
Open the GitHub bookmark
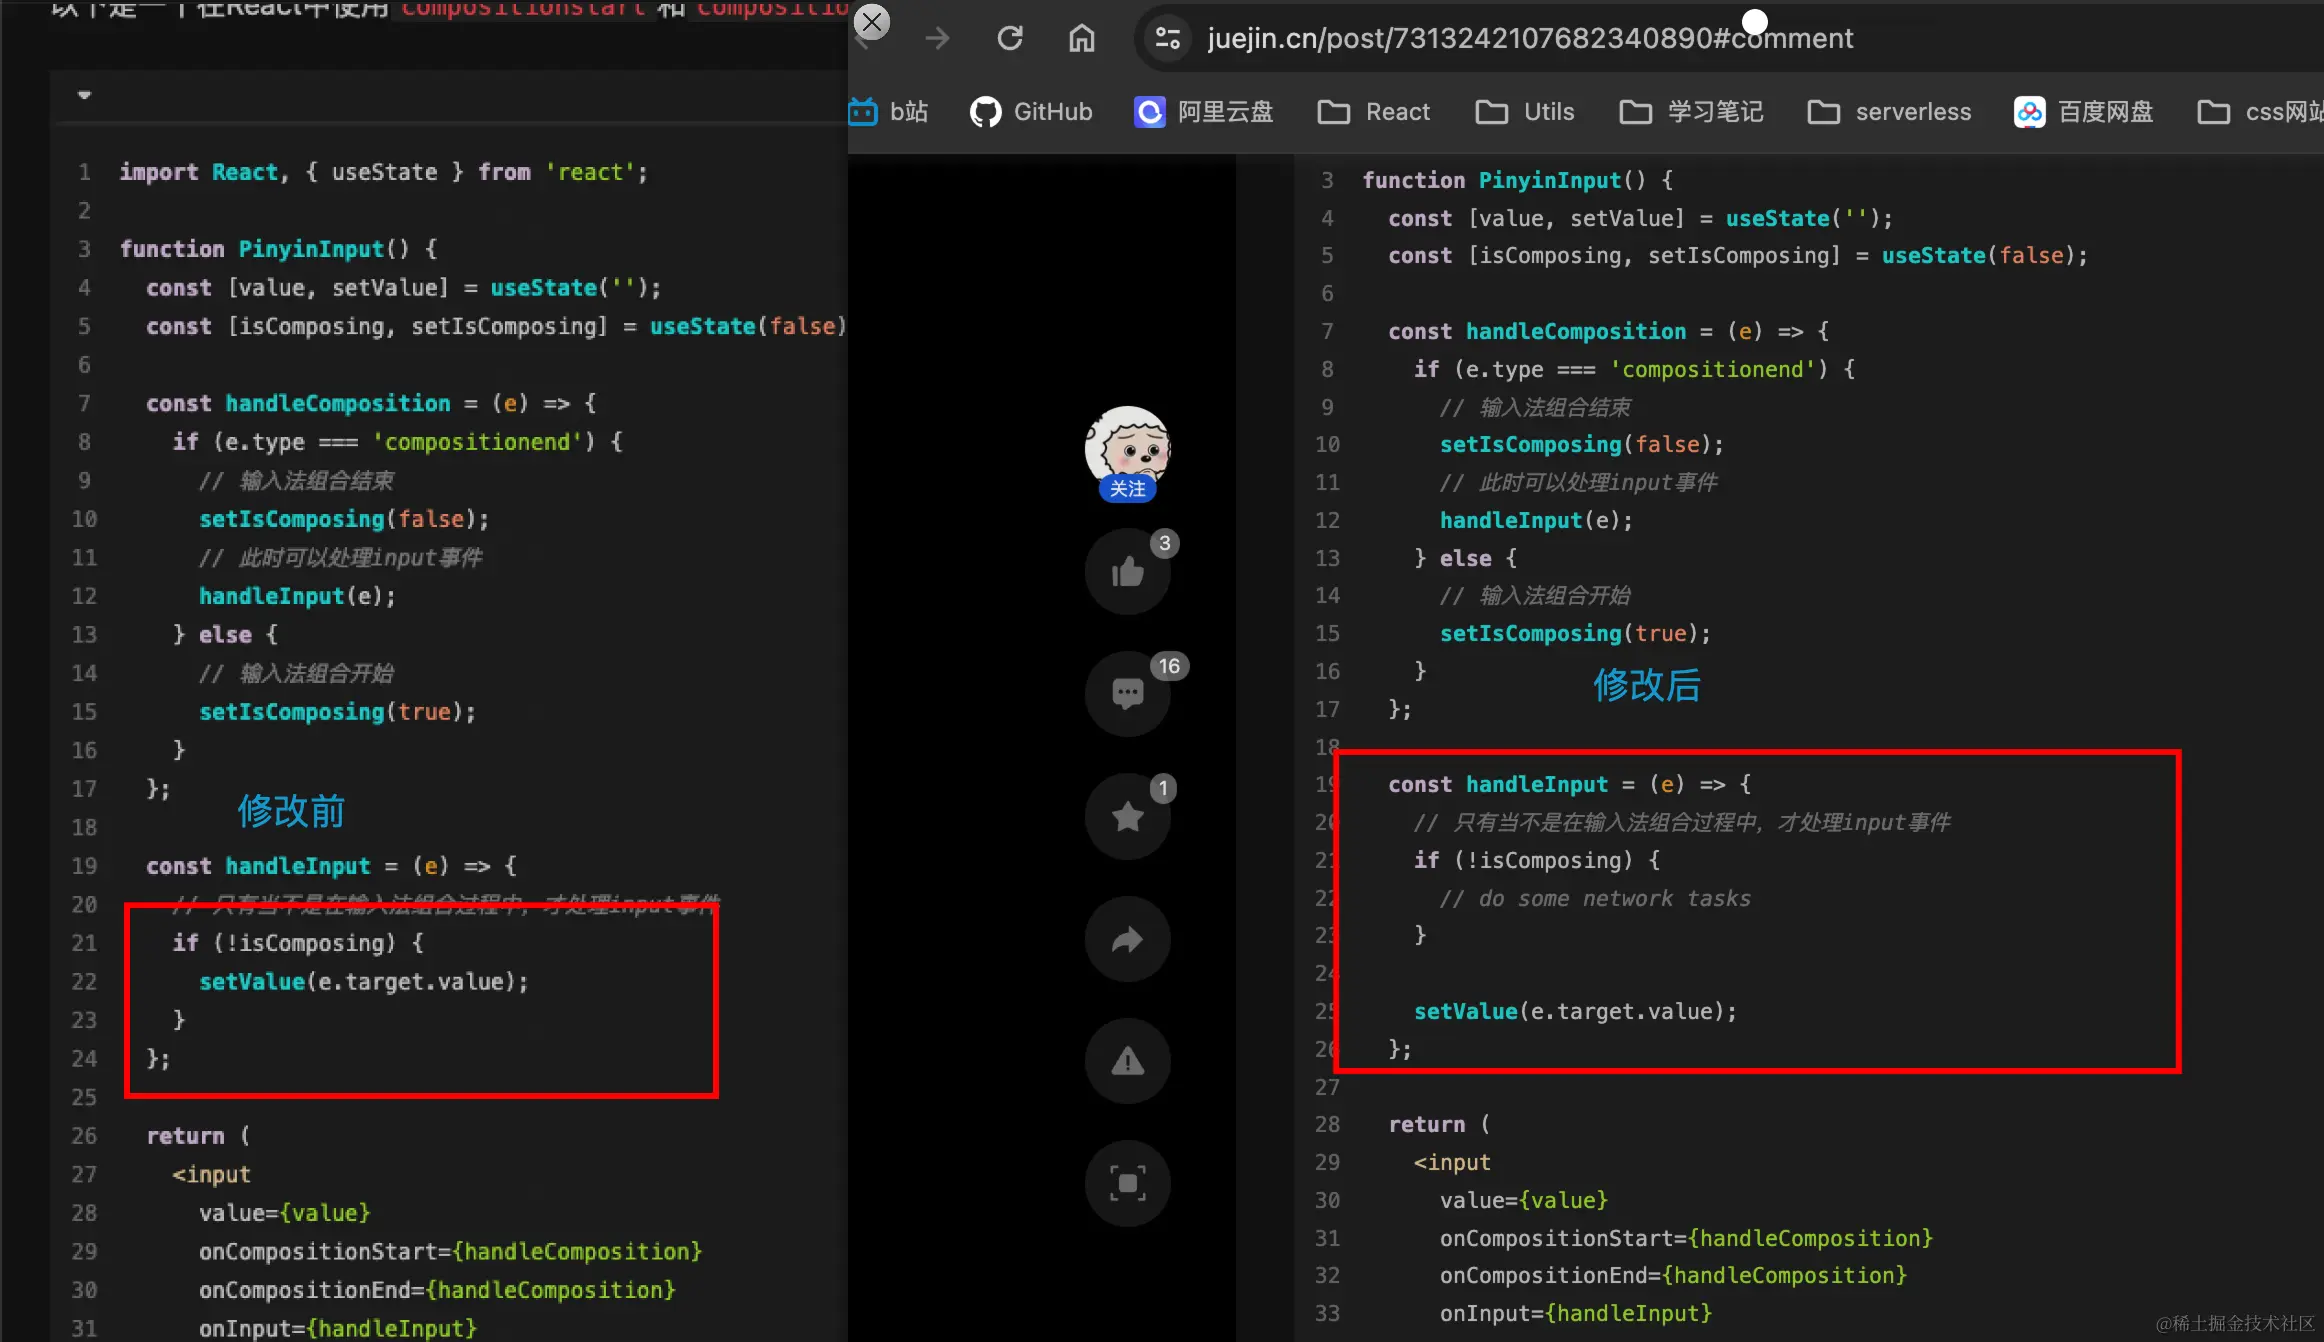[x=1031, y=112]
